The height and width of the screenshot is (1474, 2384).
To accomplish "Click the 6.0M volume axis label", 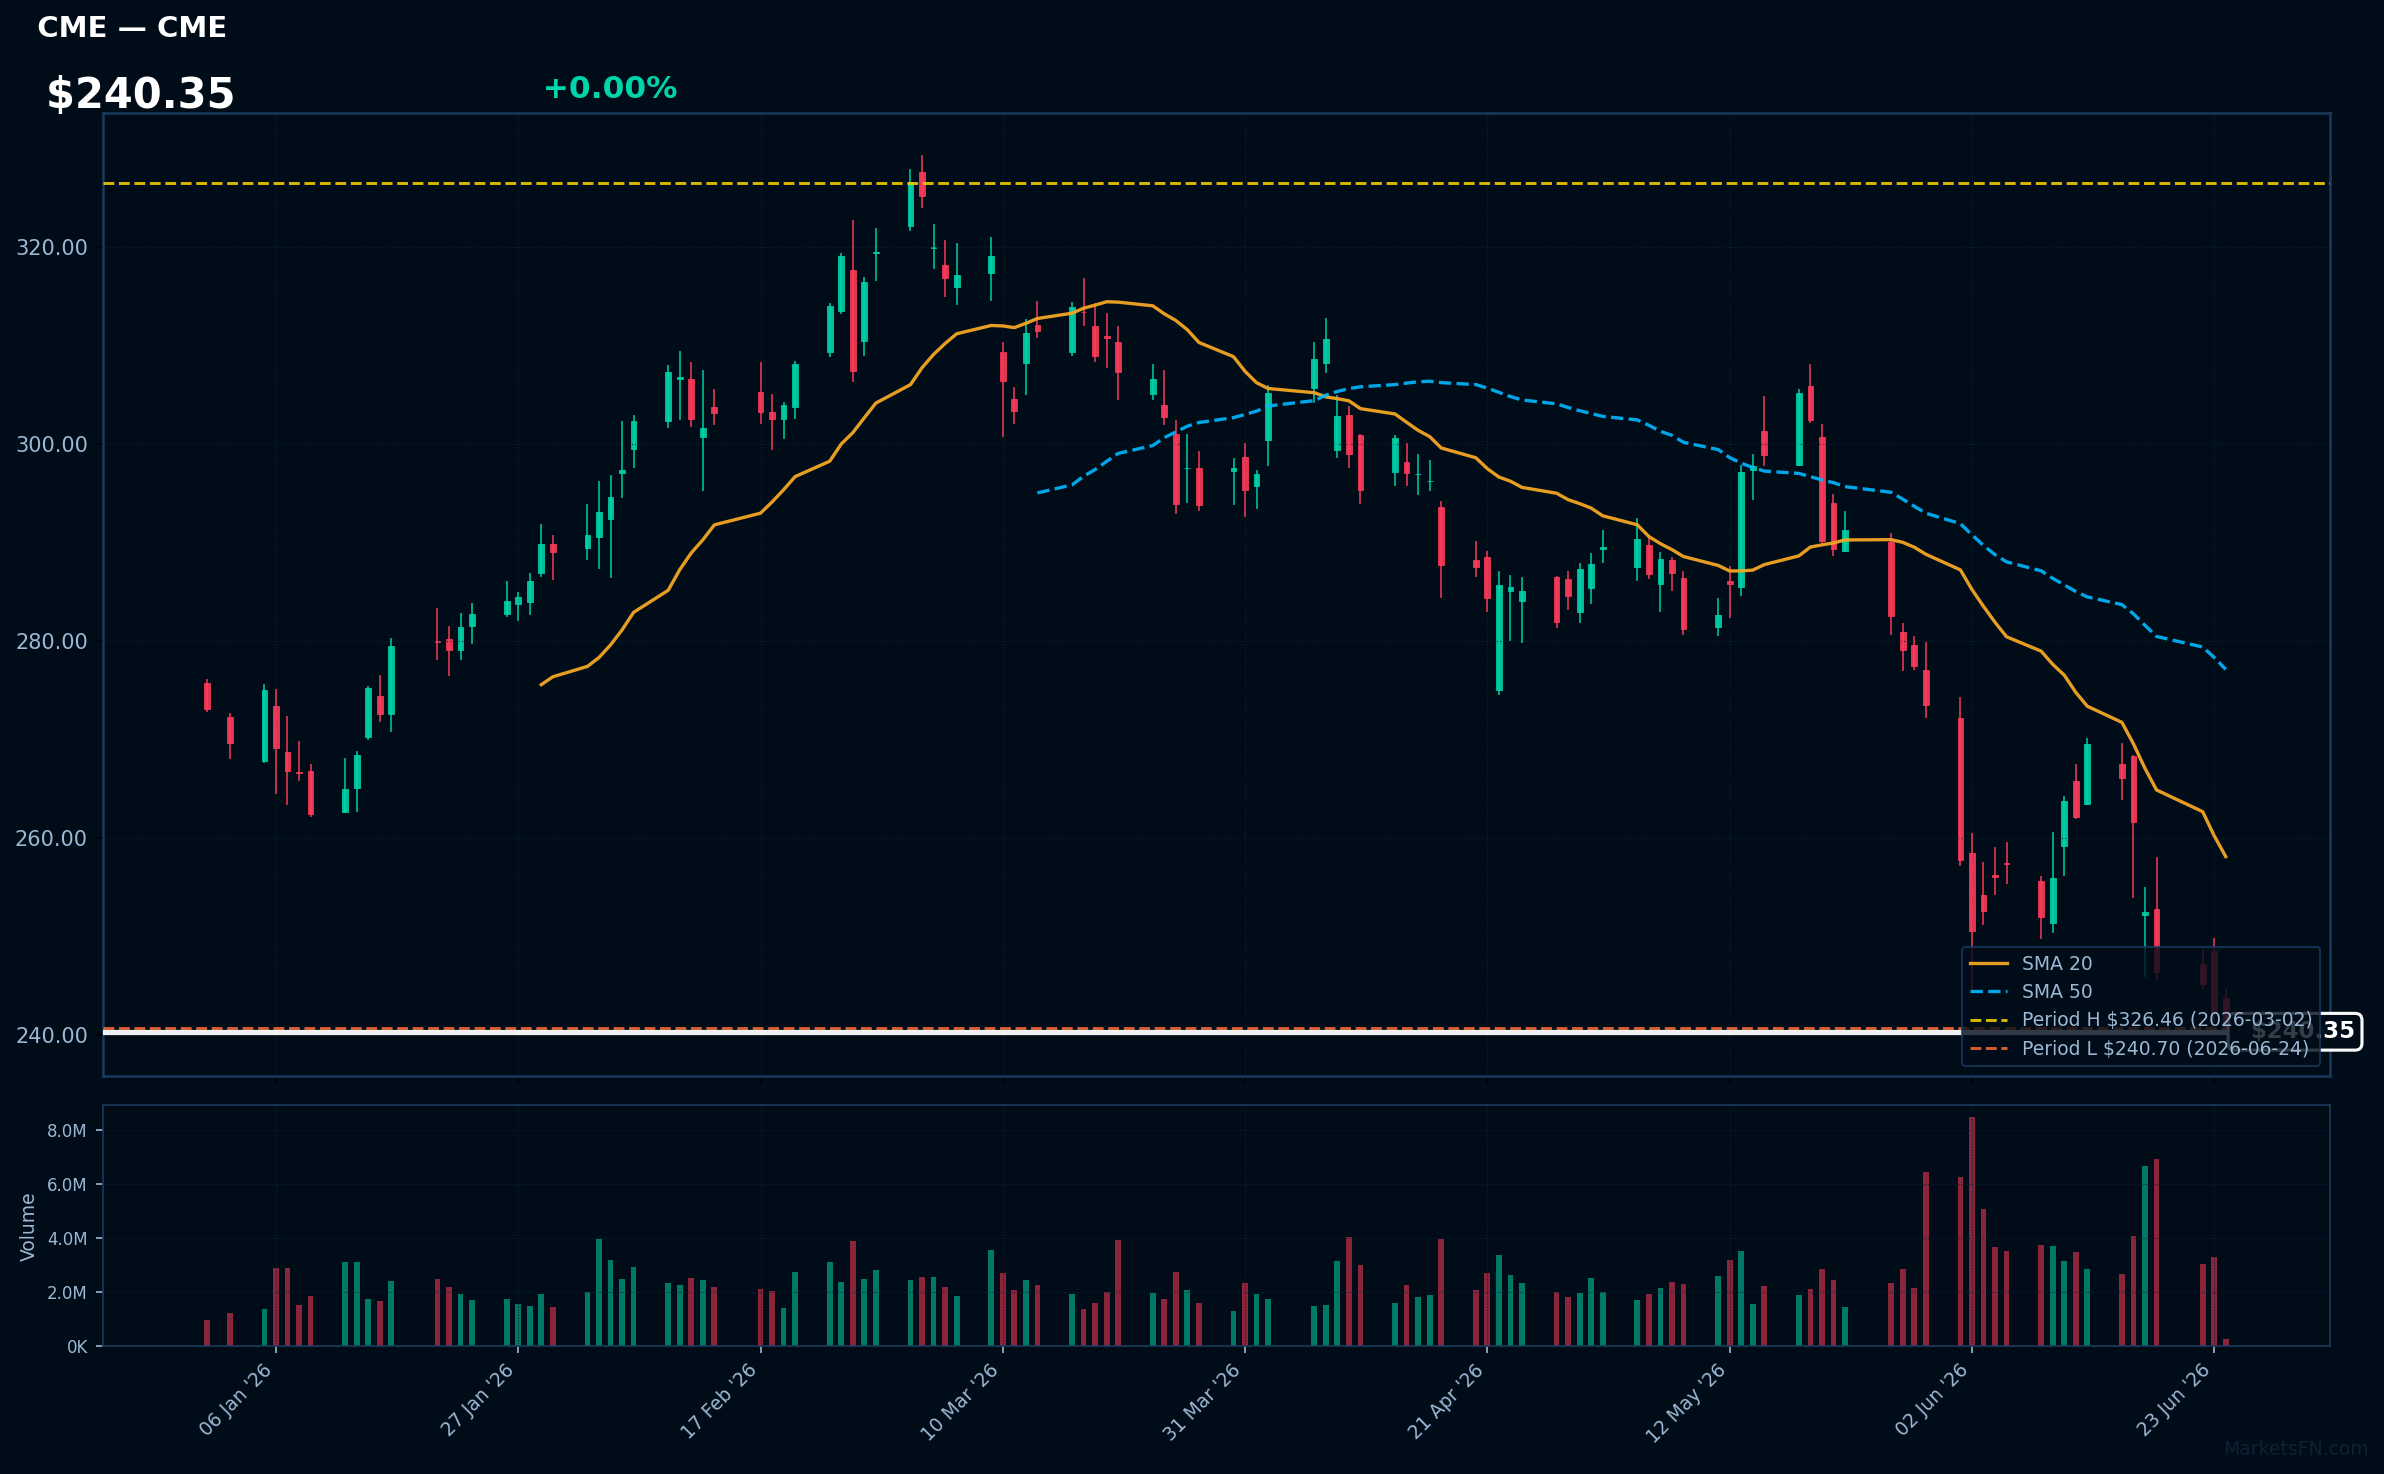I will [67, 1185].
